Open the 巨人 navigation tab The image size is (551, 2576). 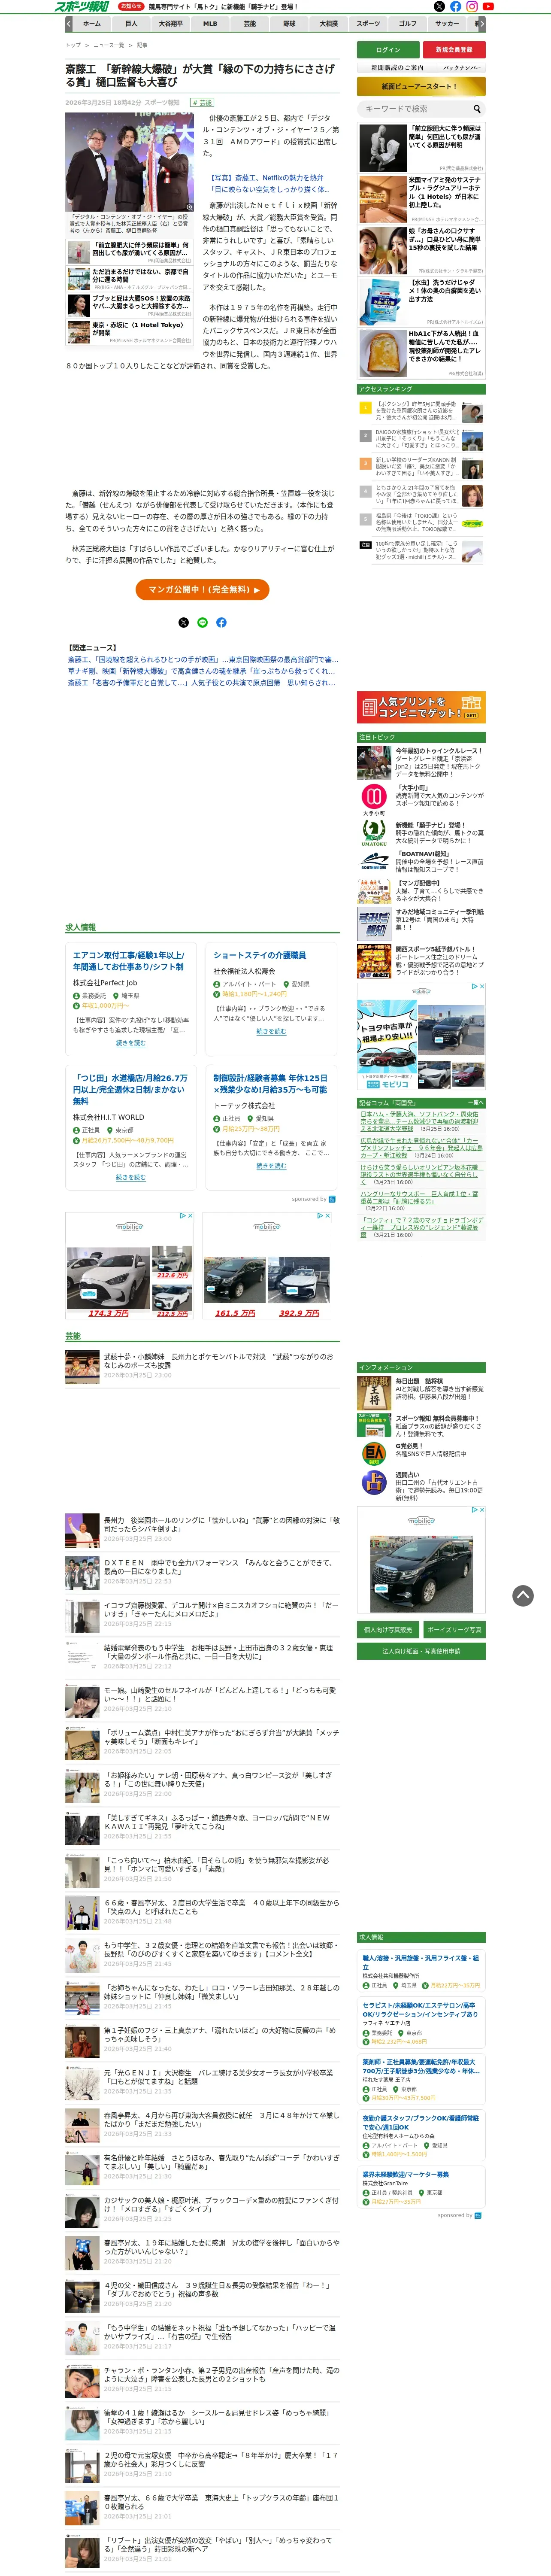pyautogui.click(x=131, y=23)
